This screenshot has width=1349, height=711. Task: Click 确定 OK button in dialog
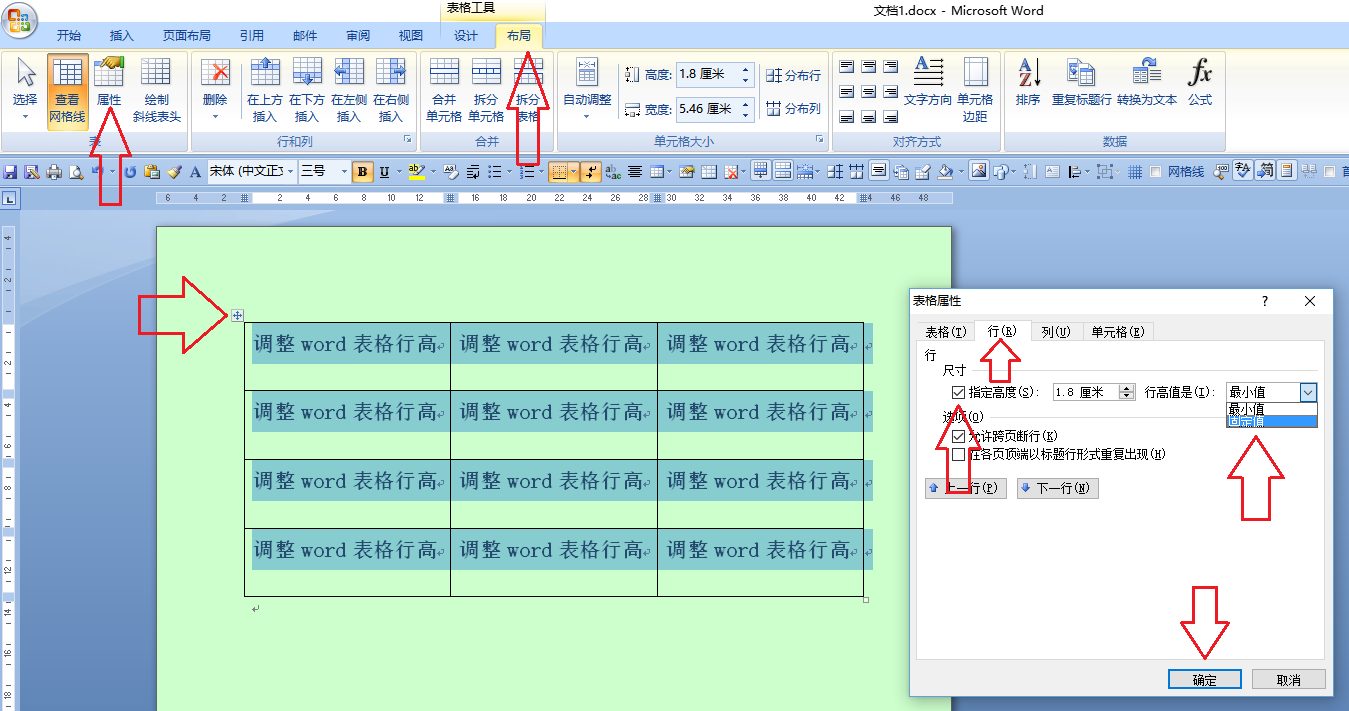coord(1205,679)
